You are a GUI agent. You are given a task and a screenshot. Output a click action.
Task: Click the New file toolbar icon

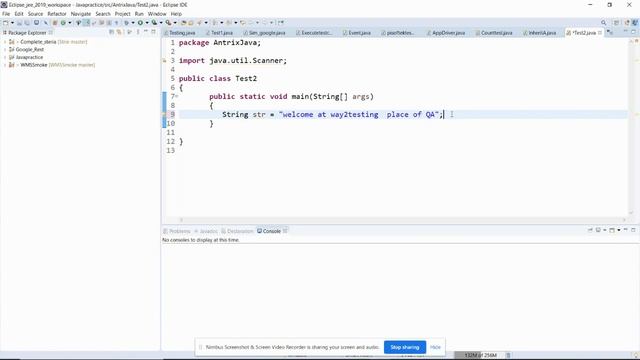point(6,23)
